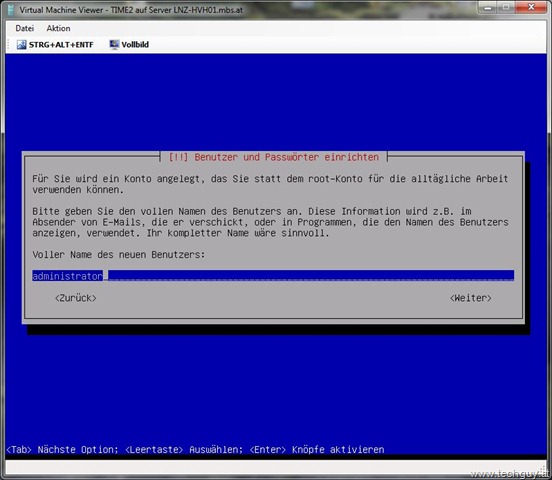552x480 pixels.
Task: Select the <Zurück> button
Action: click(75, 298)
